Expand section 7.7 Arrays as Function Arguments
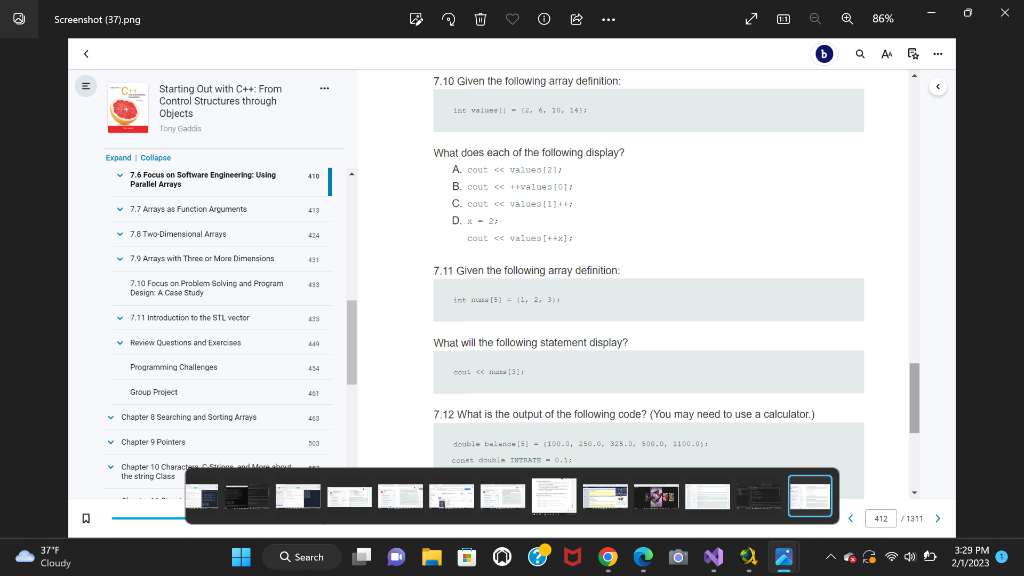This screenshot has height=576, width=1024. point(120,210)
